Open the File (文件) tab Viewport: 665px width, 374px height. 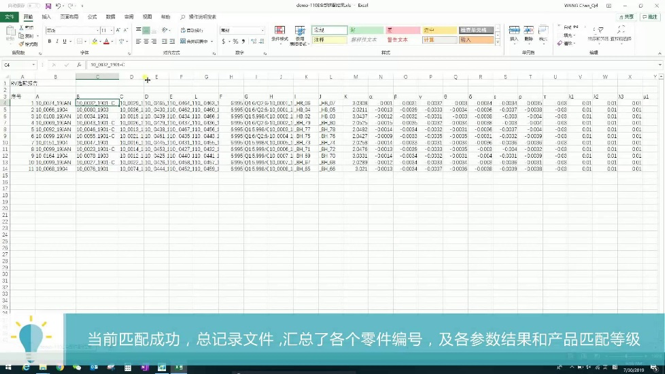click(x=9, y=17)
